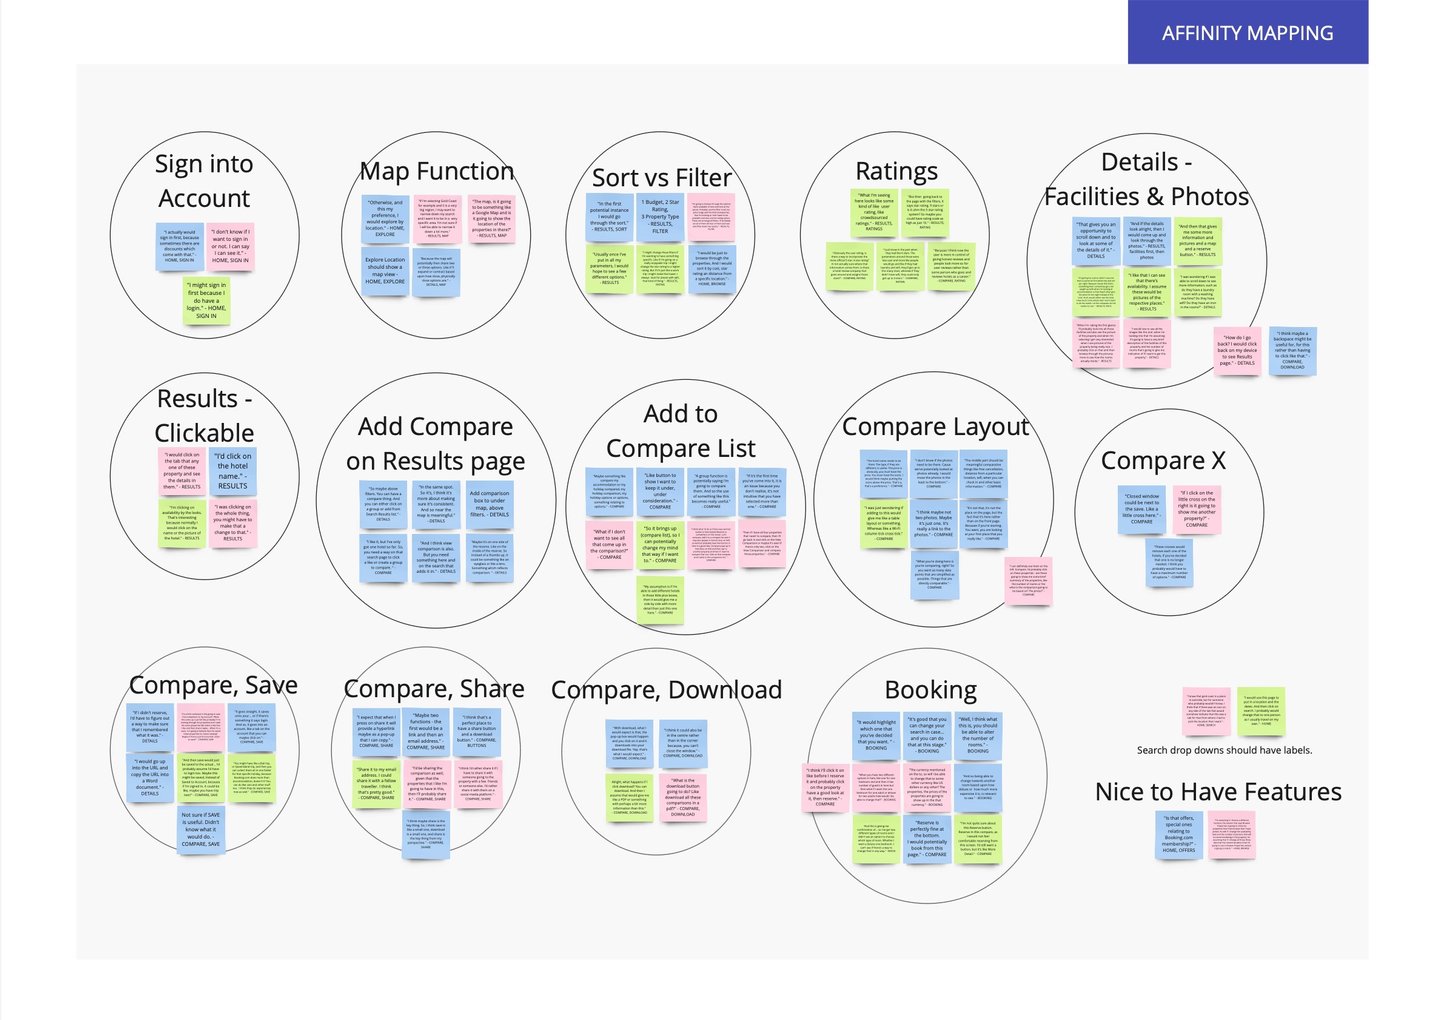Select the 'Nice to Have Features' heading
Screen dimensions: 1440x1020
(1218, 792)
